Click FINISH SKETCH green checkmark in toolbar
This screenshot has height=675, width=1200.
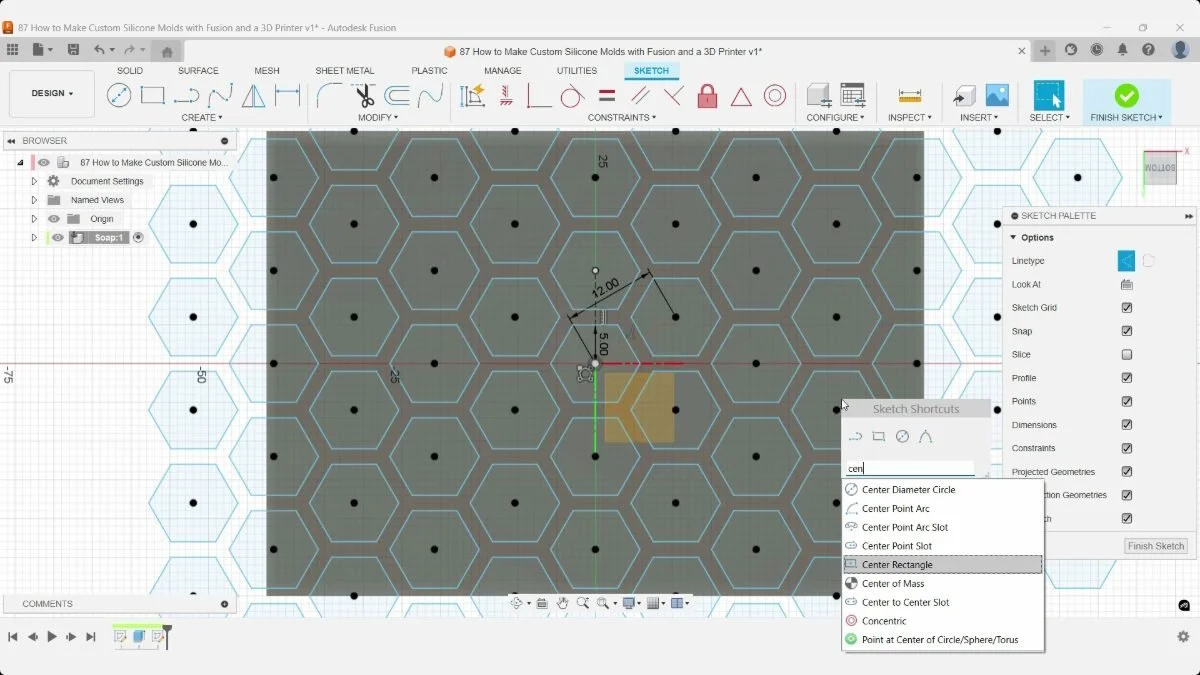[x=1126, y=95]
